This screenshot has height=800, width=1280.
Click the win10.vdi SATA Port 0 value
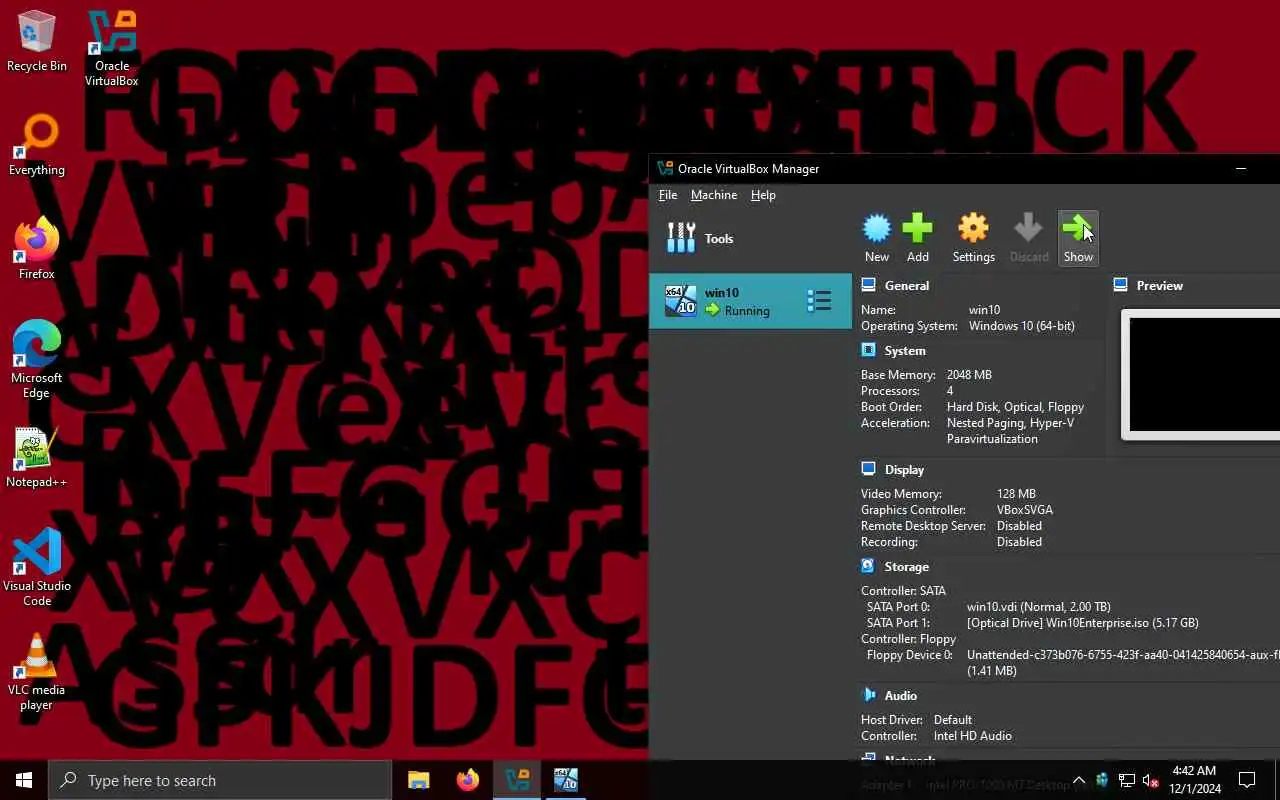tap(1038, 607)
